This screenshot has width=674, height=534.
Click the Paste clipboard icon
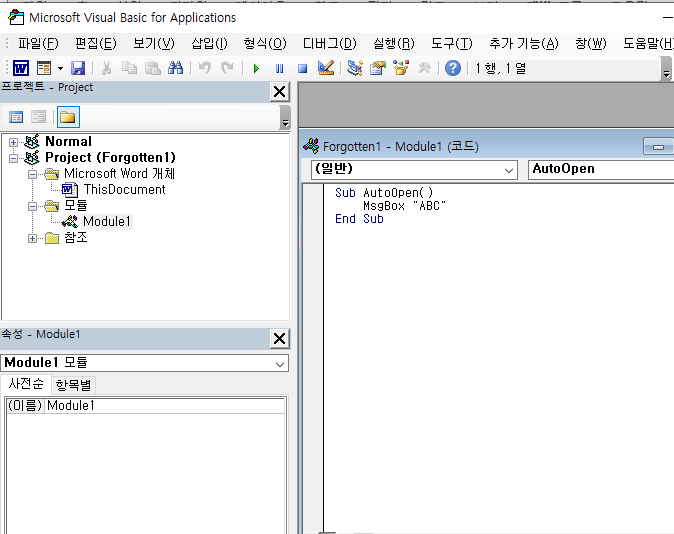(153, 68)
